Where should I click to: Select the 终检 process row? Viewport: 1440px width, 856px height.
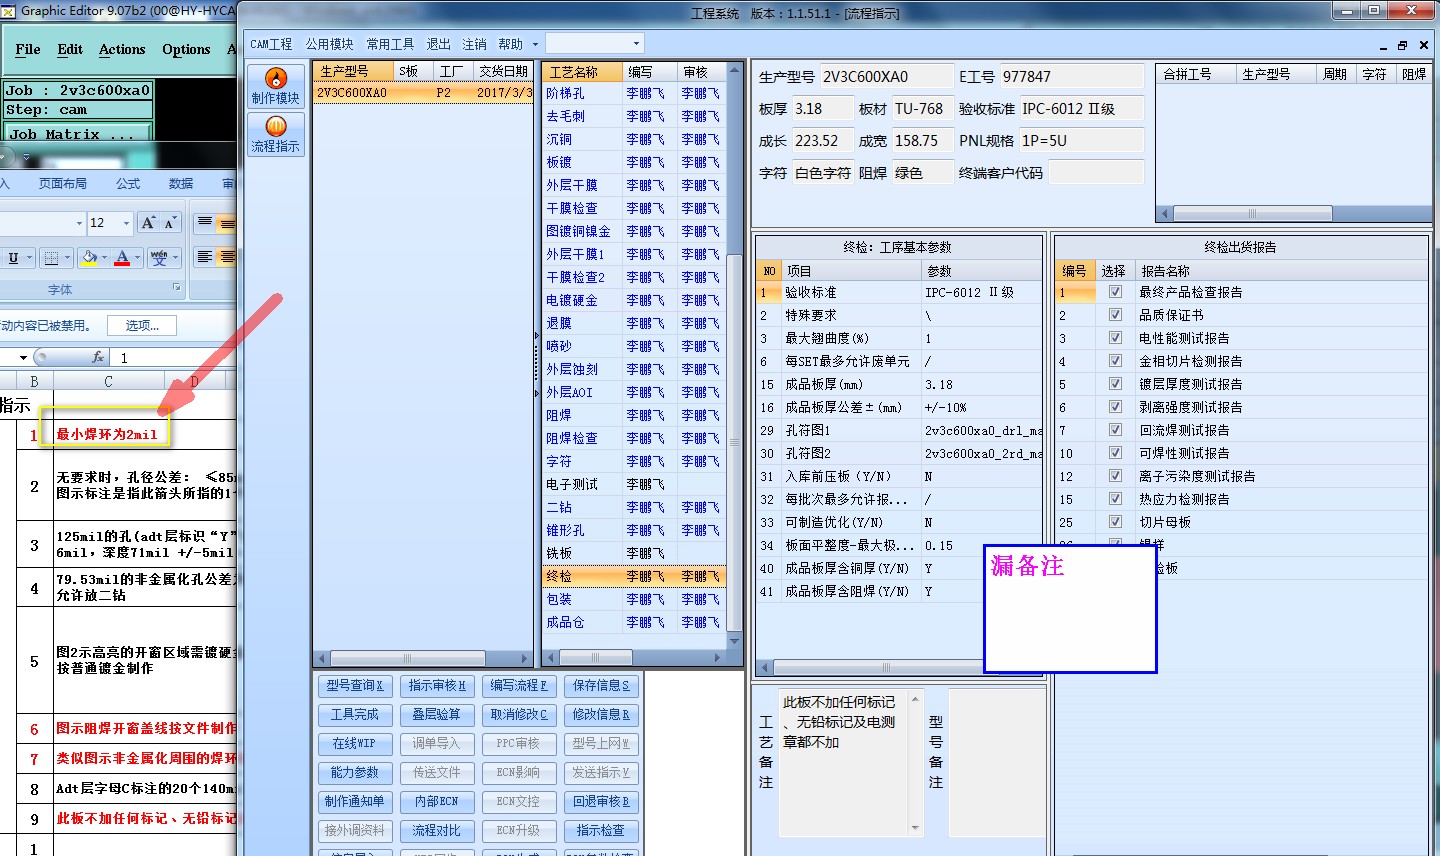point(633,576)
